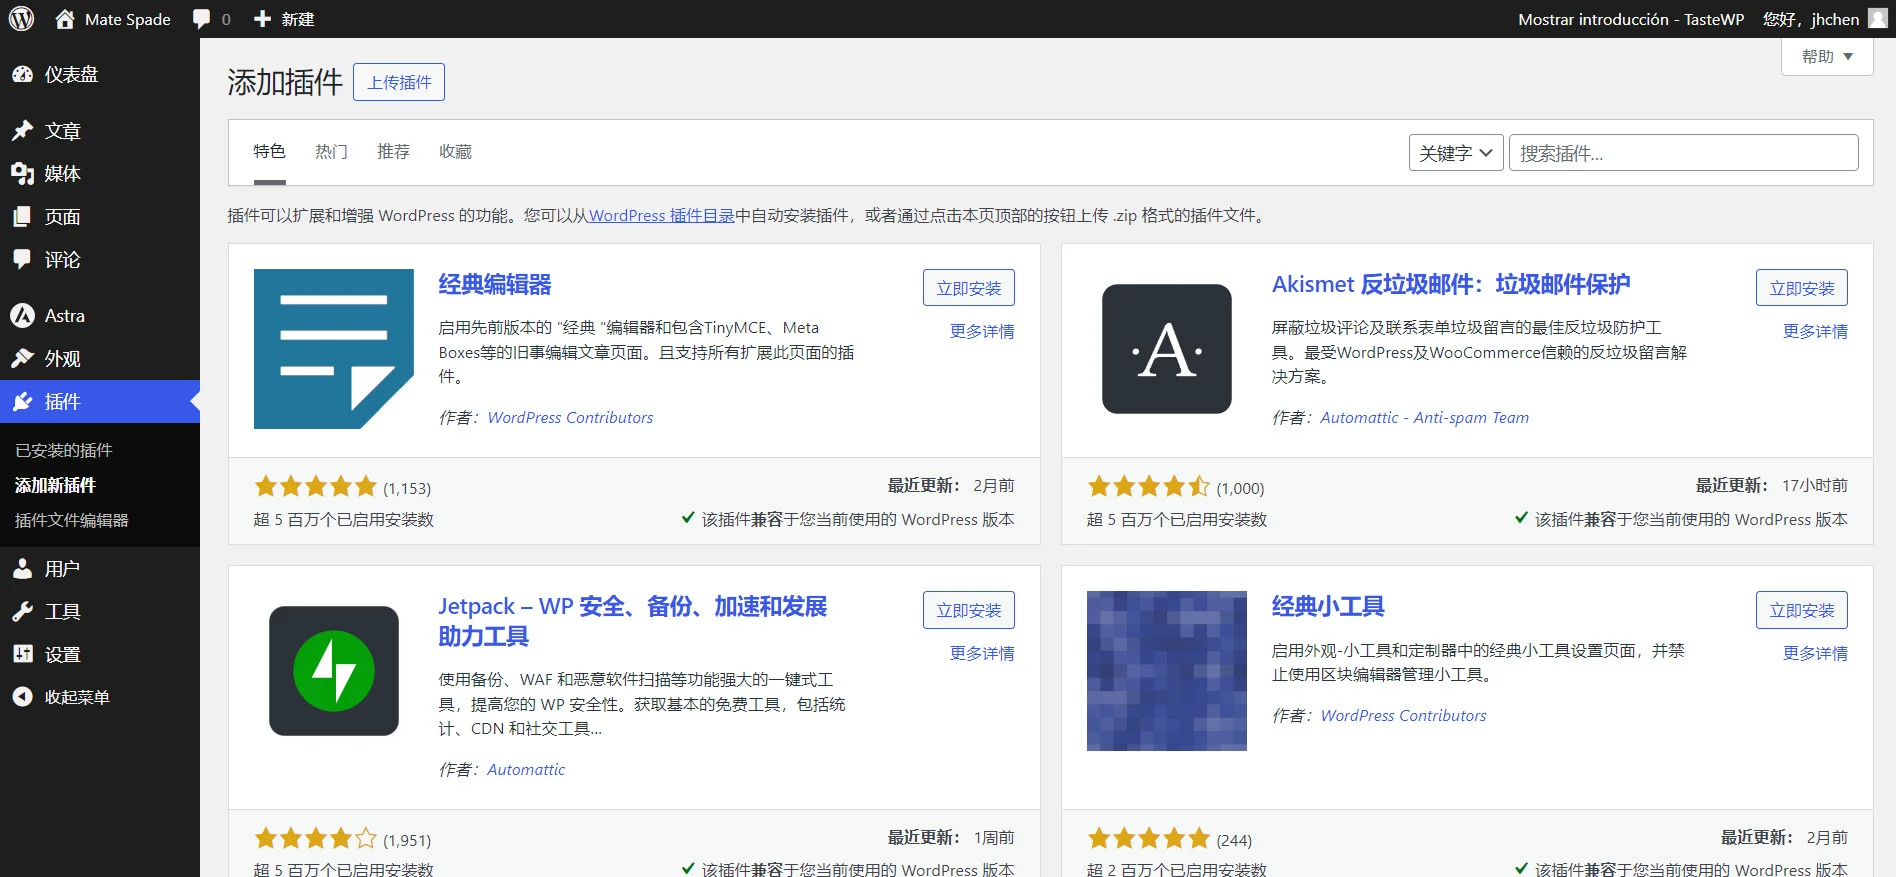
Task: Open the 关键字 search type dropdown
Action: click(x=1456, y=153)
